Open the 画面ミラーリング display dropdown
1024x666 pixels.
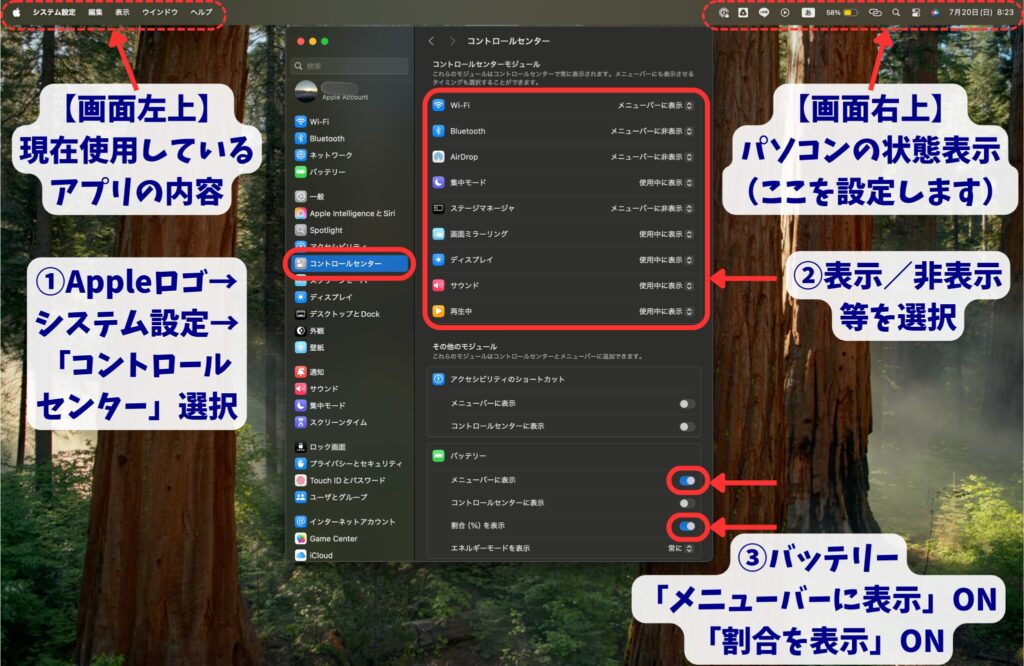(665, 234)
